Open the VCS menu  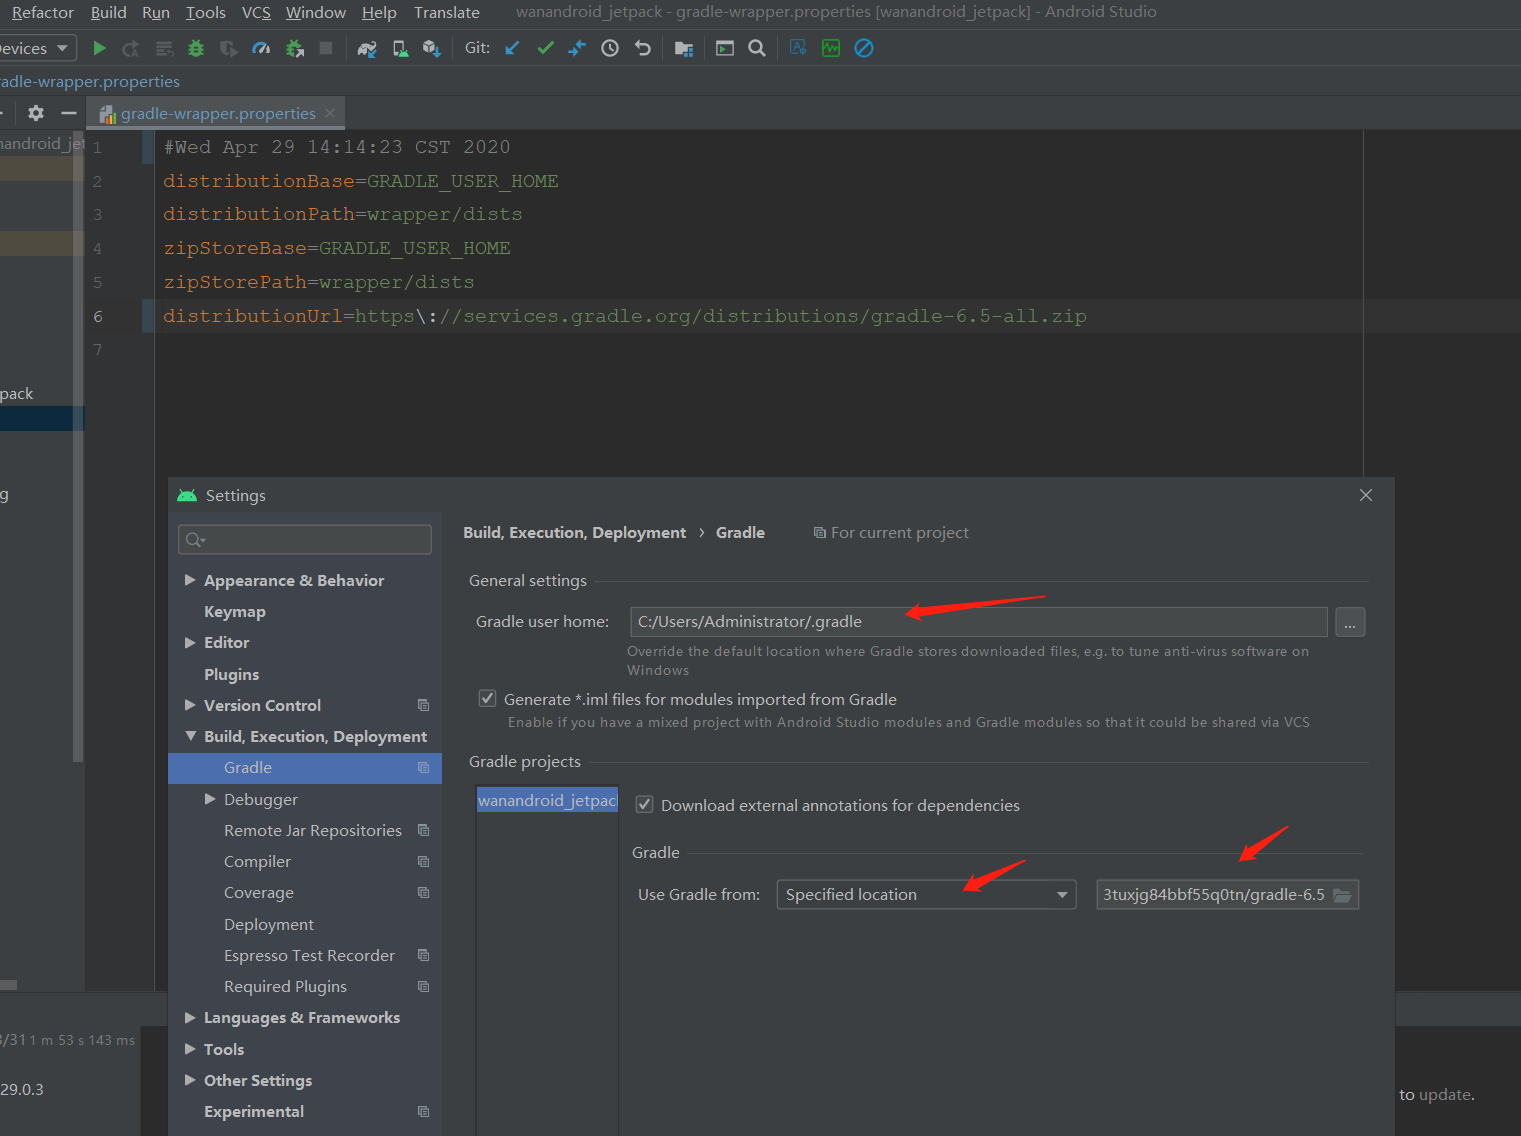[256, 12]
